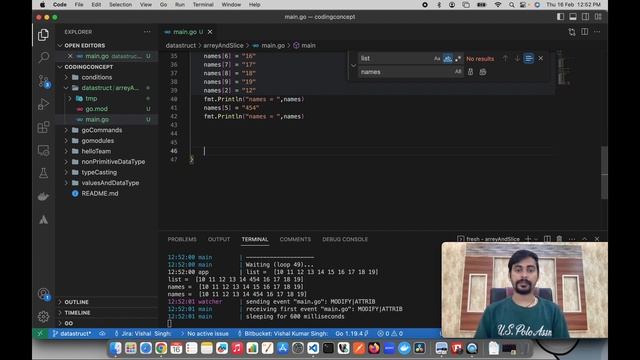The width and height of the screenshot is (640, 360).
Task: Switch to the COMMENTS panel tab
Action: tap(295, 239)
